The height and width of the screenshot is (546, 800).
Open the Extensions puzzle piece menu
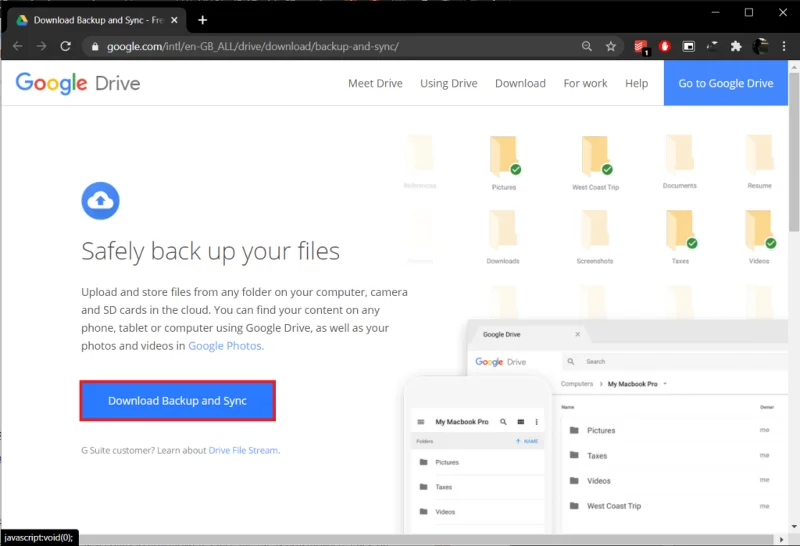(736, 46)
